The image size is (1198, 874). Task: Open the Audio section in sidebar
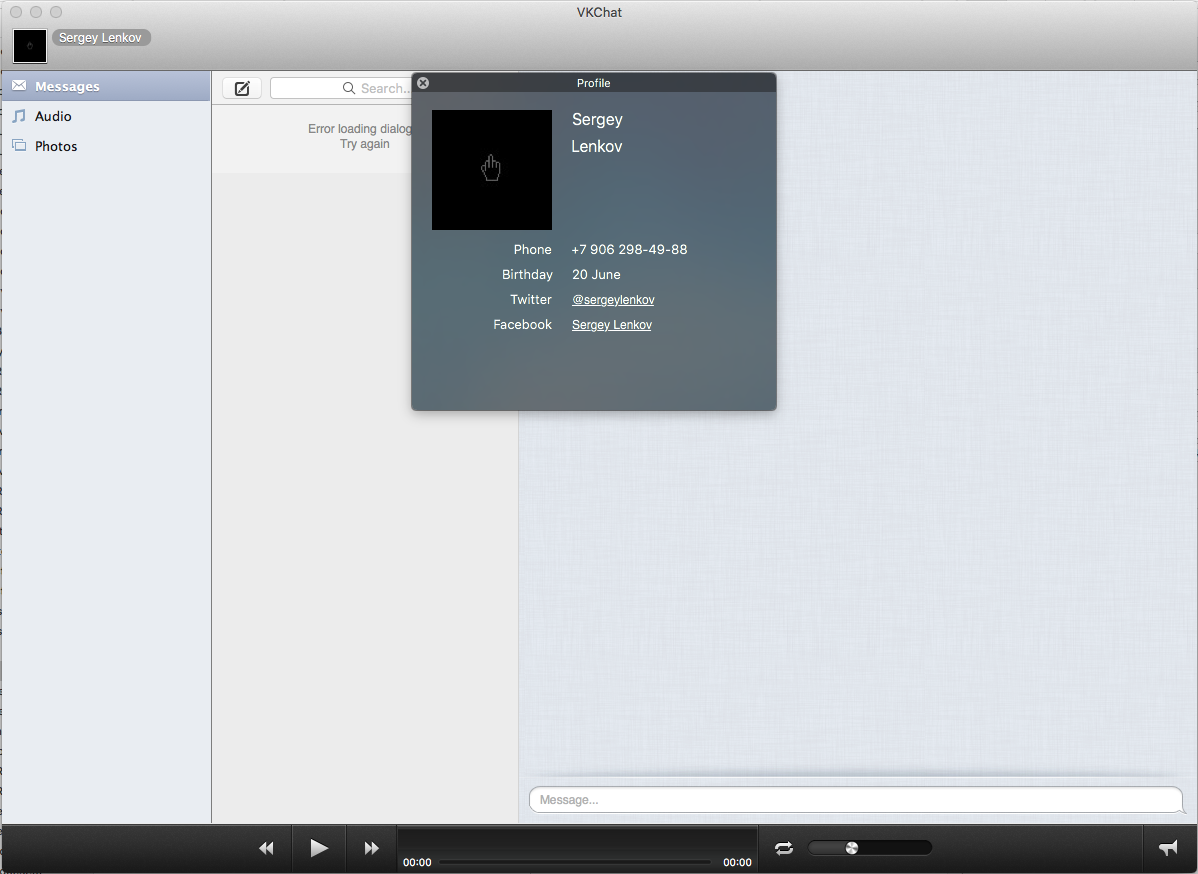106,116
